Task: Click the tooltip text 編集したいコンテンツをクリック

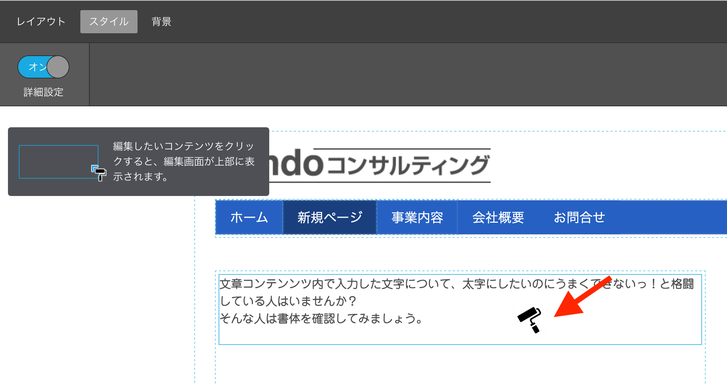Action: (184, 161)
